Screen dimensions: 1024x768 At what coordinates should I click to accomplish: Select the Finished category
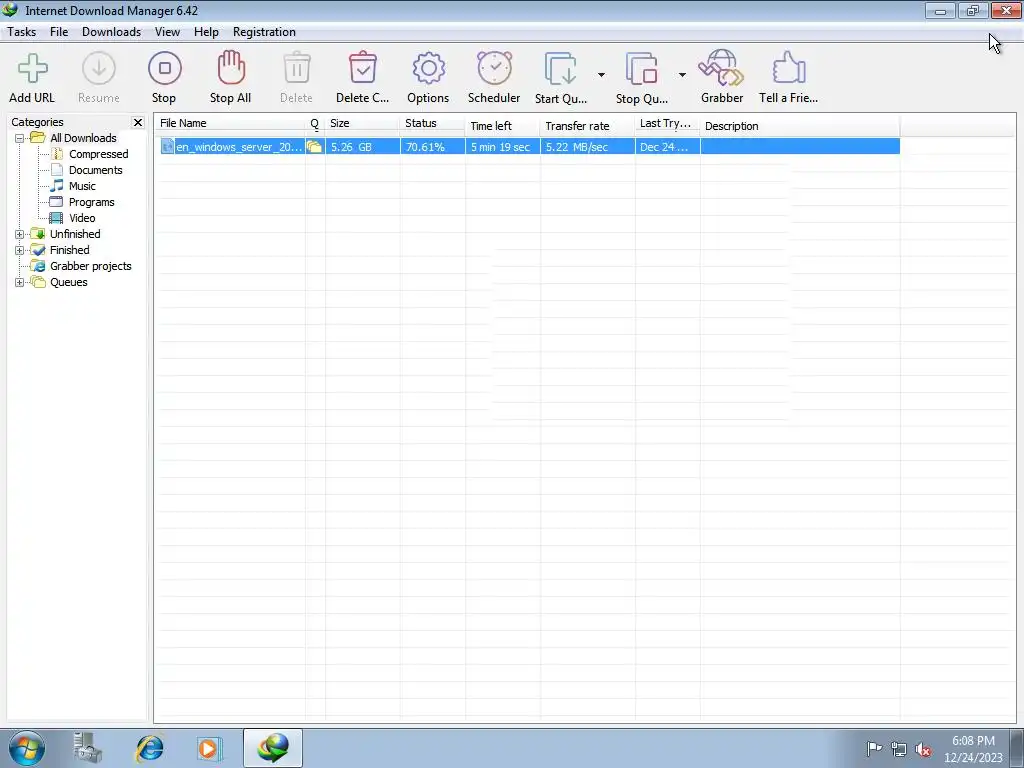pos(70,250)
